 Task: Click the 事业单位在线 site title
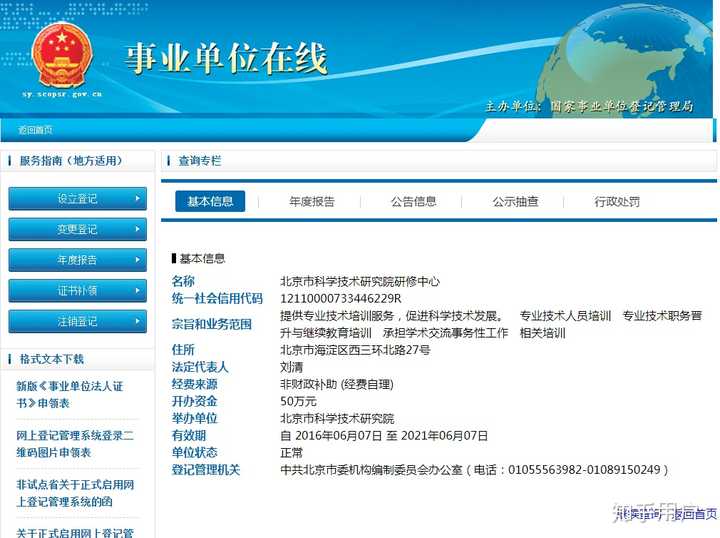pyautogui.click(x=226, y=58)
